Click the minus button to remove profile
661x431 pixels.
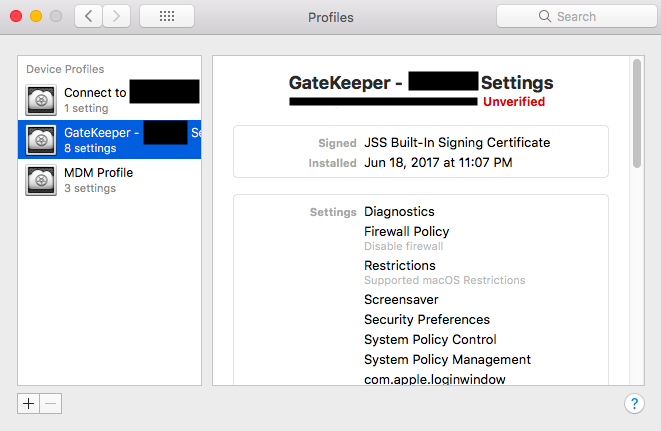51,403
